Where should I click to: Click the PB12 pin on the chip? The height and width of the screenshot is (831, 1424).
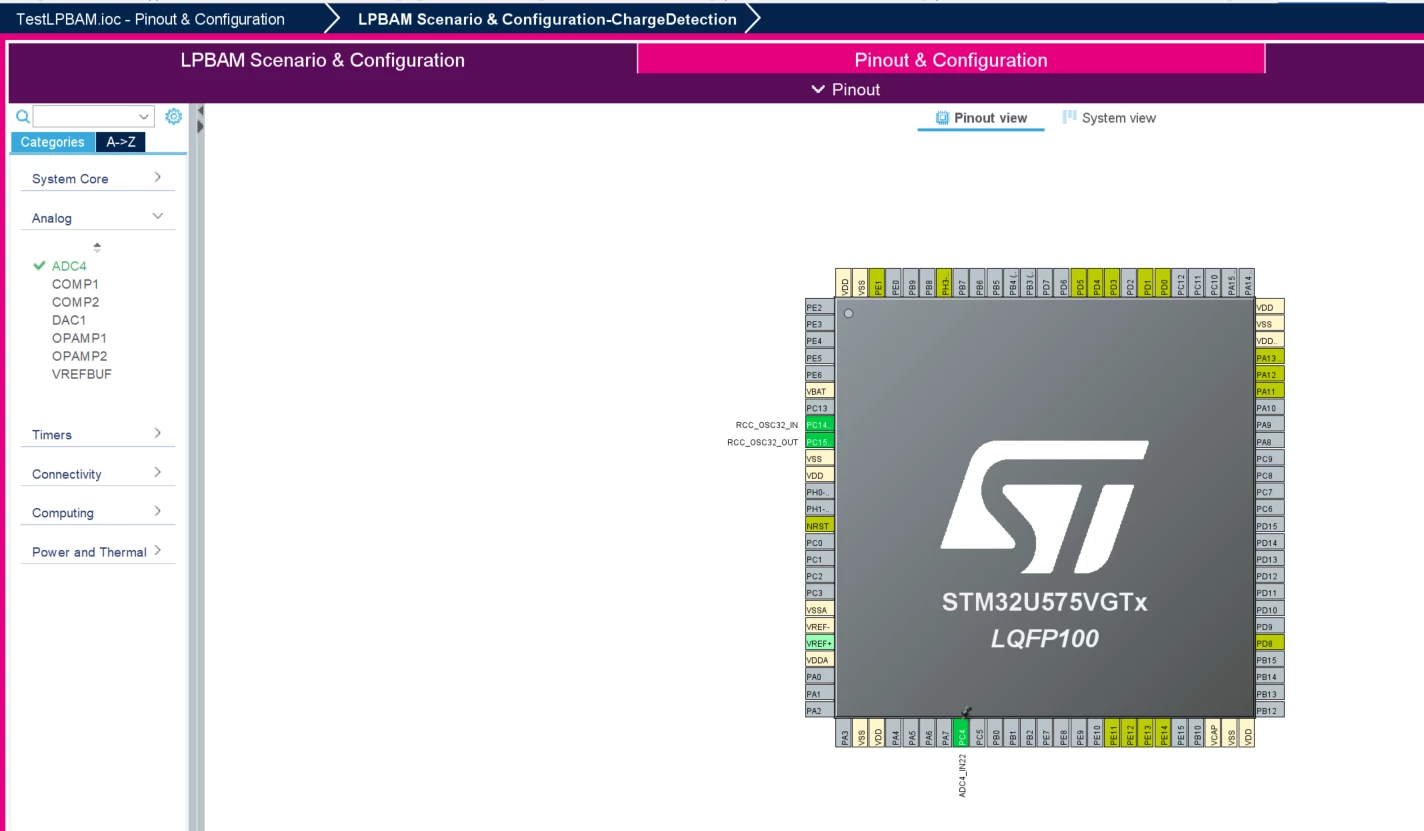pyautogui.click(x=1270, y=711)
